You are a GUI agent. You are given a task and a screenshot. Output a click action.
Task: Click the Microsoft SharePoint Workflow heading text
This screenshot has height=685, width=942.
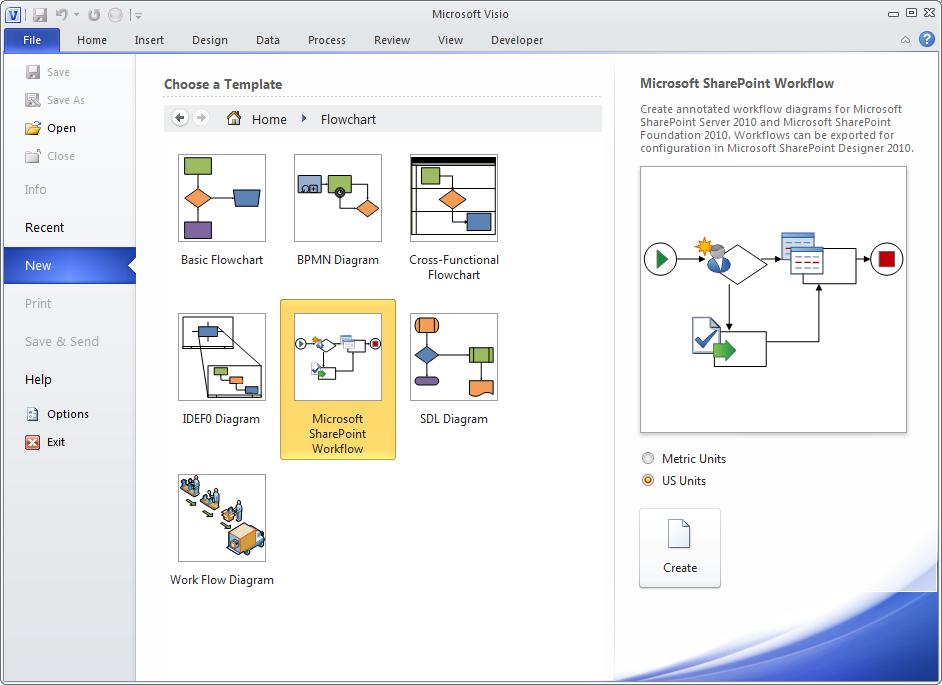pyautogui.click(x=737, y=84)
